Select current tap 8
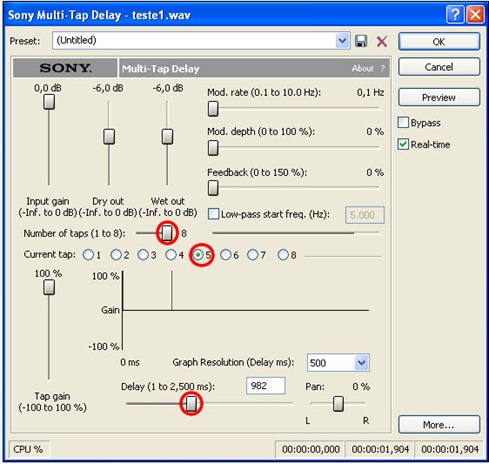489x464 pixels. (283, 255)
